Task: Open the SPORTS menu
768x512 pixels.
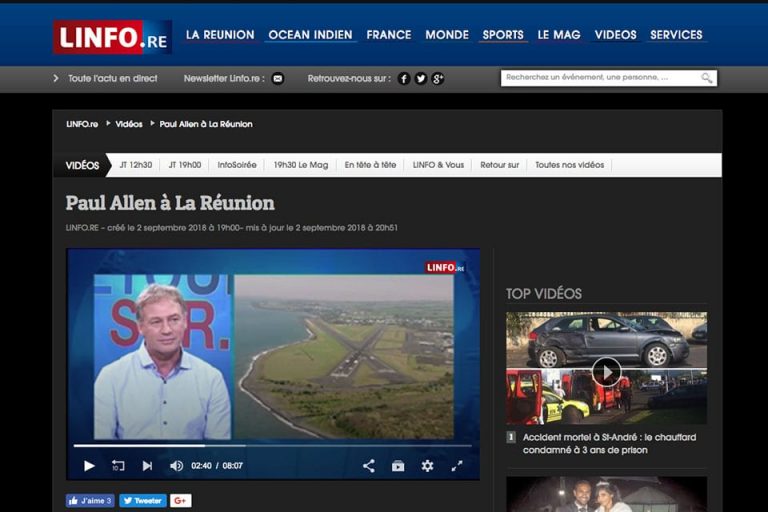Action: [x=503, y=35]
